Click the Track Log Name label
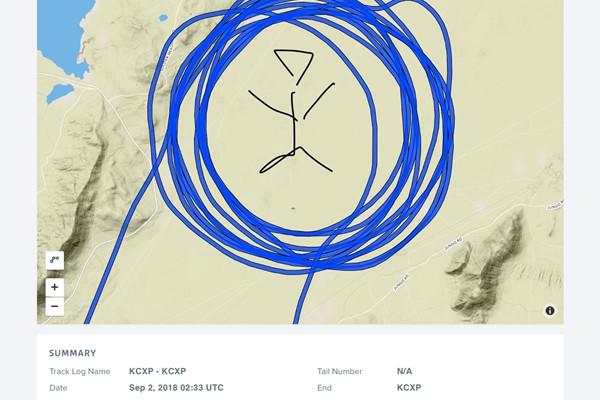This screenshot has height=400, width=600. pos(80,371)
